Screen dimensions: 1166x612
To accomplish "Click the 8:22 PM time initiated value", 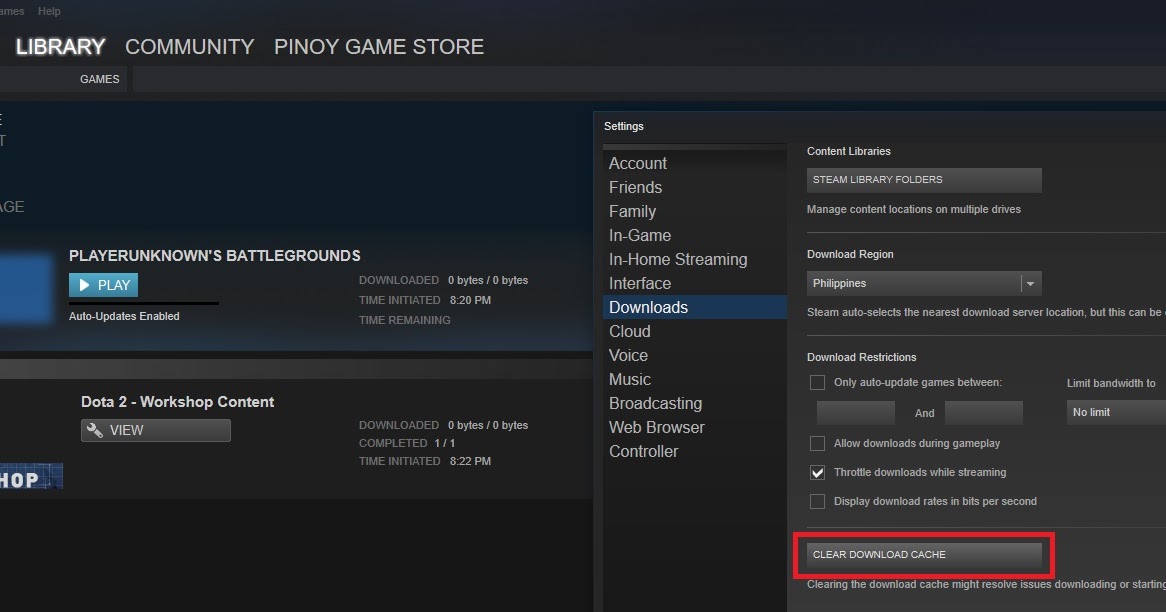I will coord(470,461).
